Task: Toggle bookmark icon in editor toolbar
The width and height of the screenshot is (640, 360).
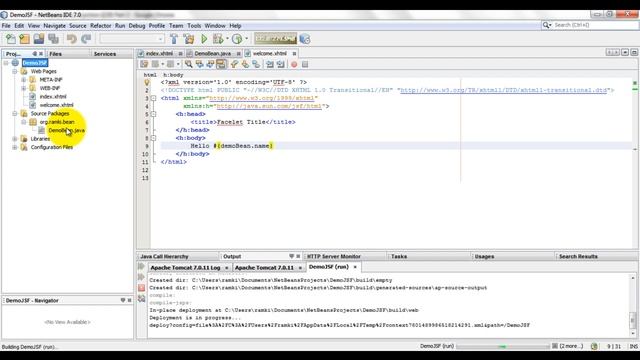Action: tap(256, 64)
